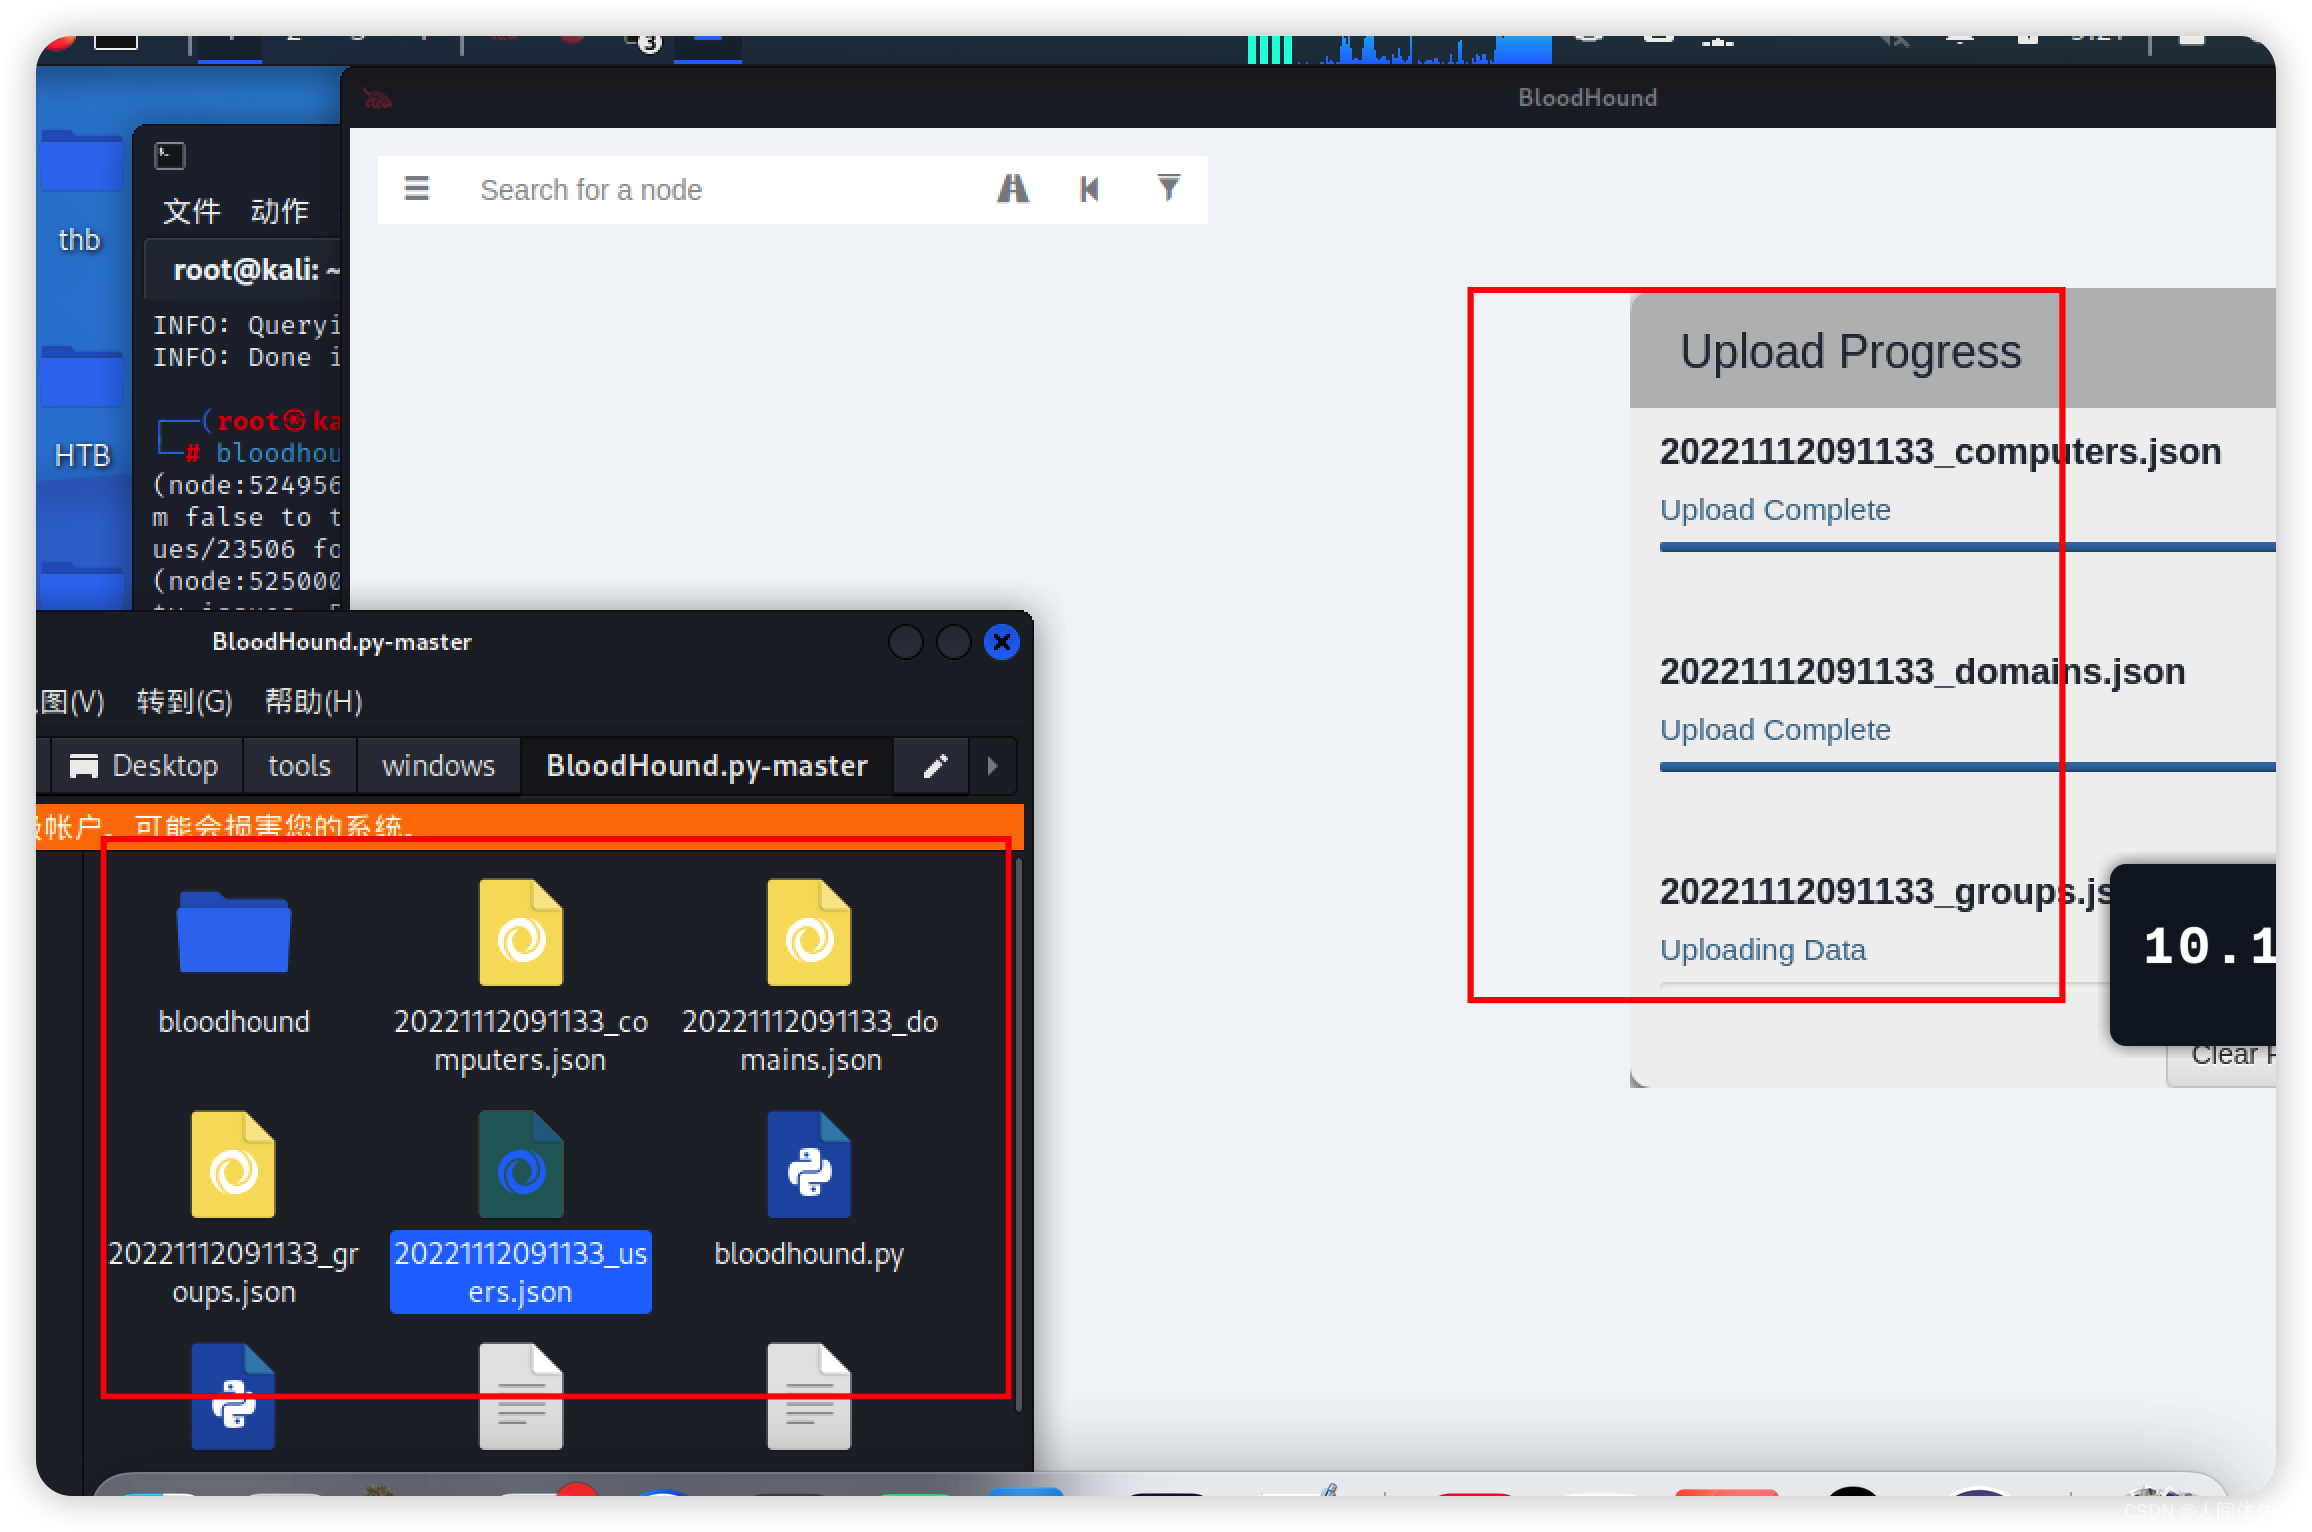2312x1532 pixels.
Task: Open the 动作 menu in terminal
Action: coord(279,211)
